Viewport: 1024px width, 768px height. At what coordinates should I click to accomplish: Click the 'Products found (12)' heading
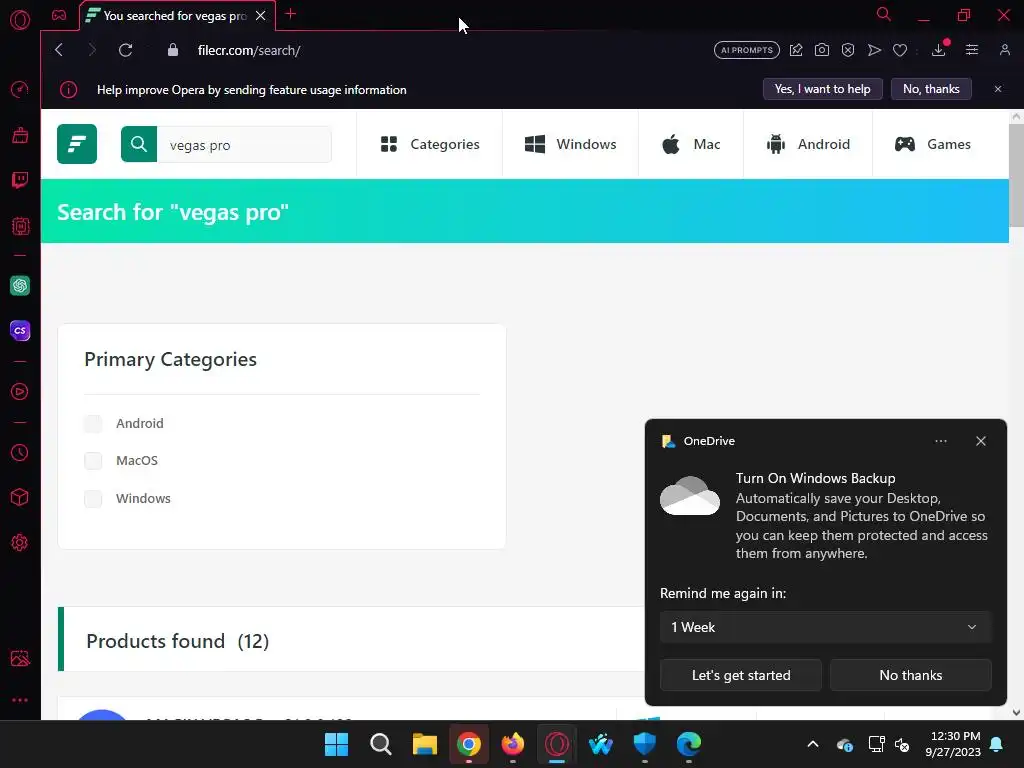(x=178, y=641)
